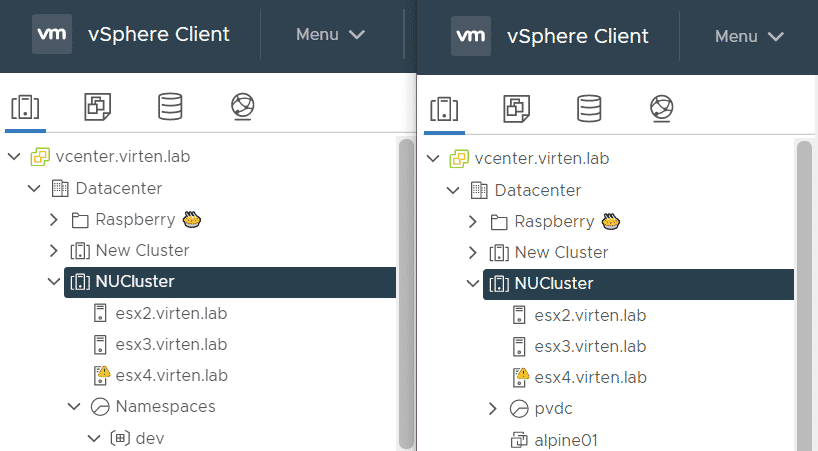The image size is (818, 451).
Task: Expand New Cluster in left window
Action: pyautogui.click(x=54, y=251)
